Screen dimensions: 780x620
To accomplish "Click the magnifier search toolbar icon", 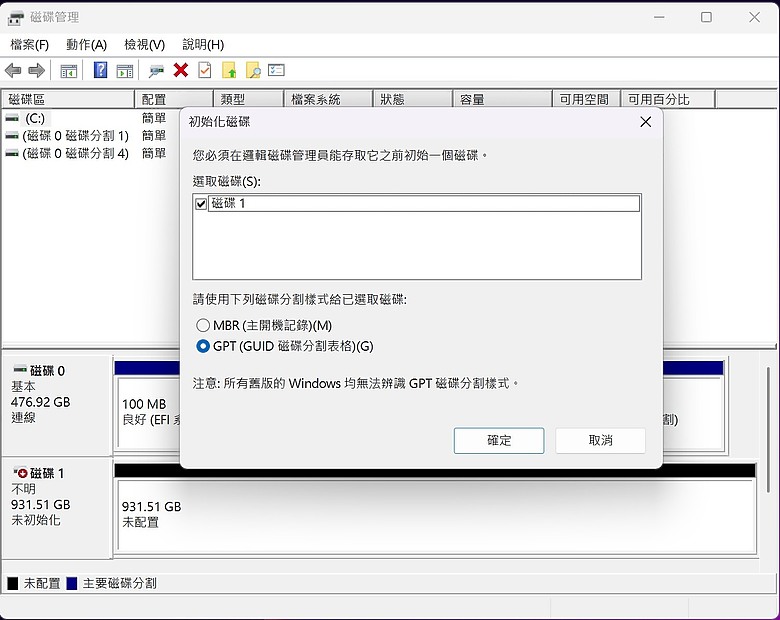I will pyautogui.click(x=253, y=70).
